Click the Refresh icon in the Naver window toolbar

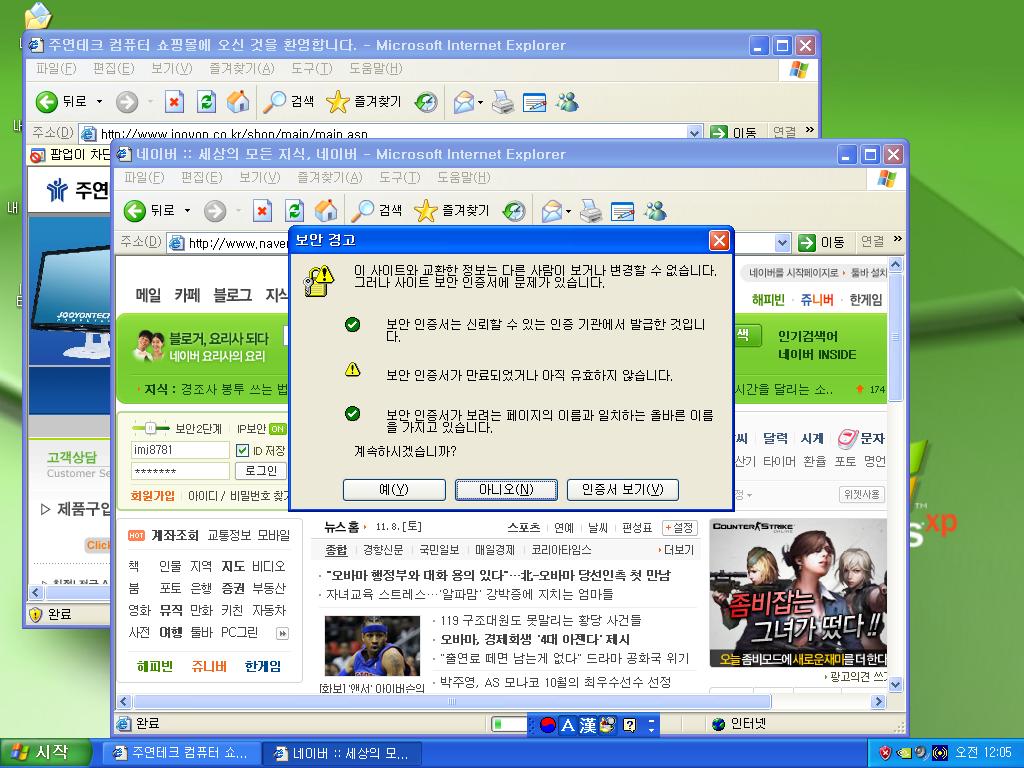click(295, 210)
